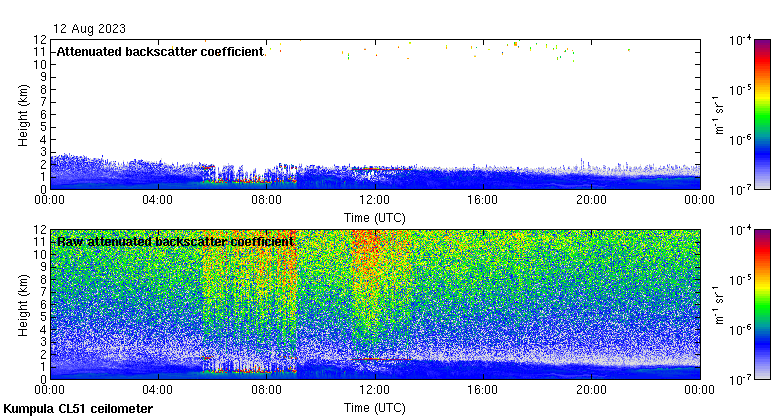Click the bottom plot's color scale bar
The width and height of the screenshot is (780, 420).
[x=762, y=305]
